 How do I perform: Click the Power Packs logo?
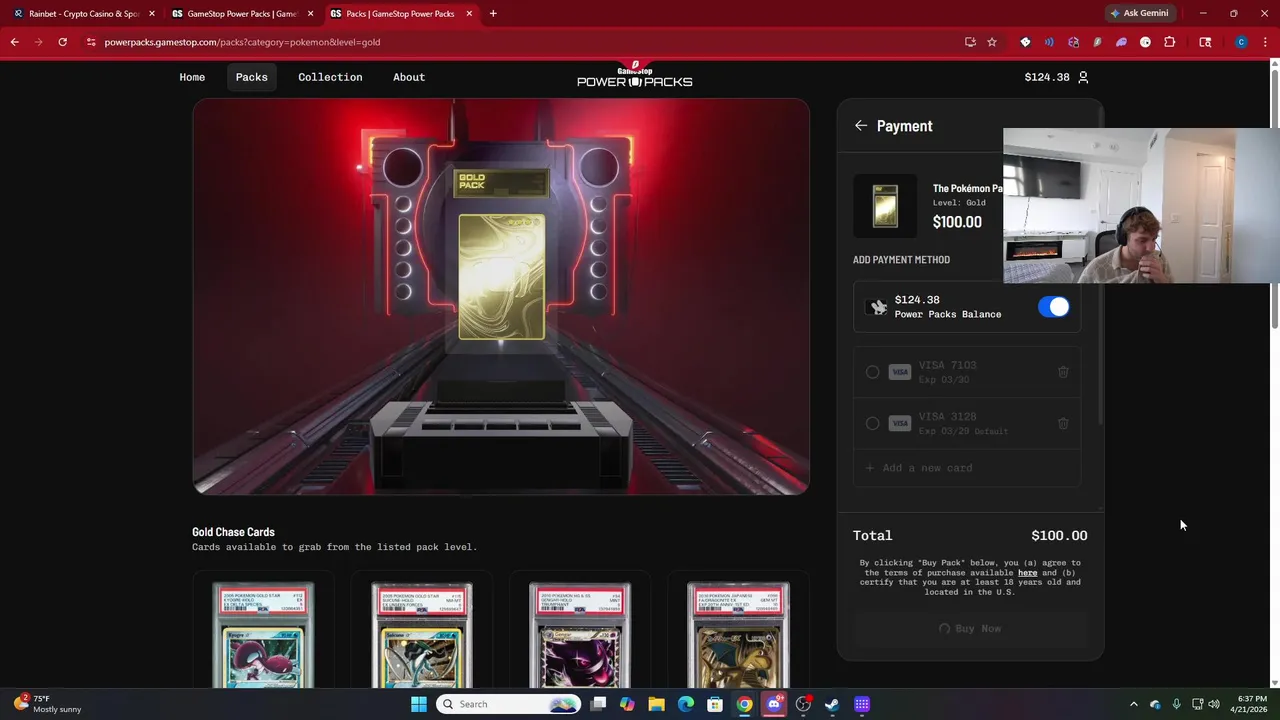[634, 75]
